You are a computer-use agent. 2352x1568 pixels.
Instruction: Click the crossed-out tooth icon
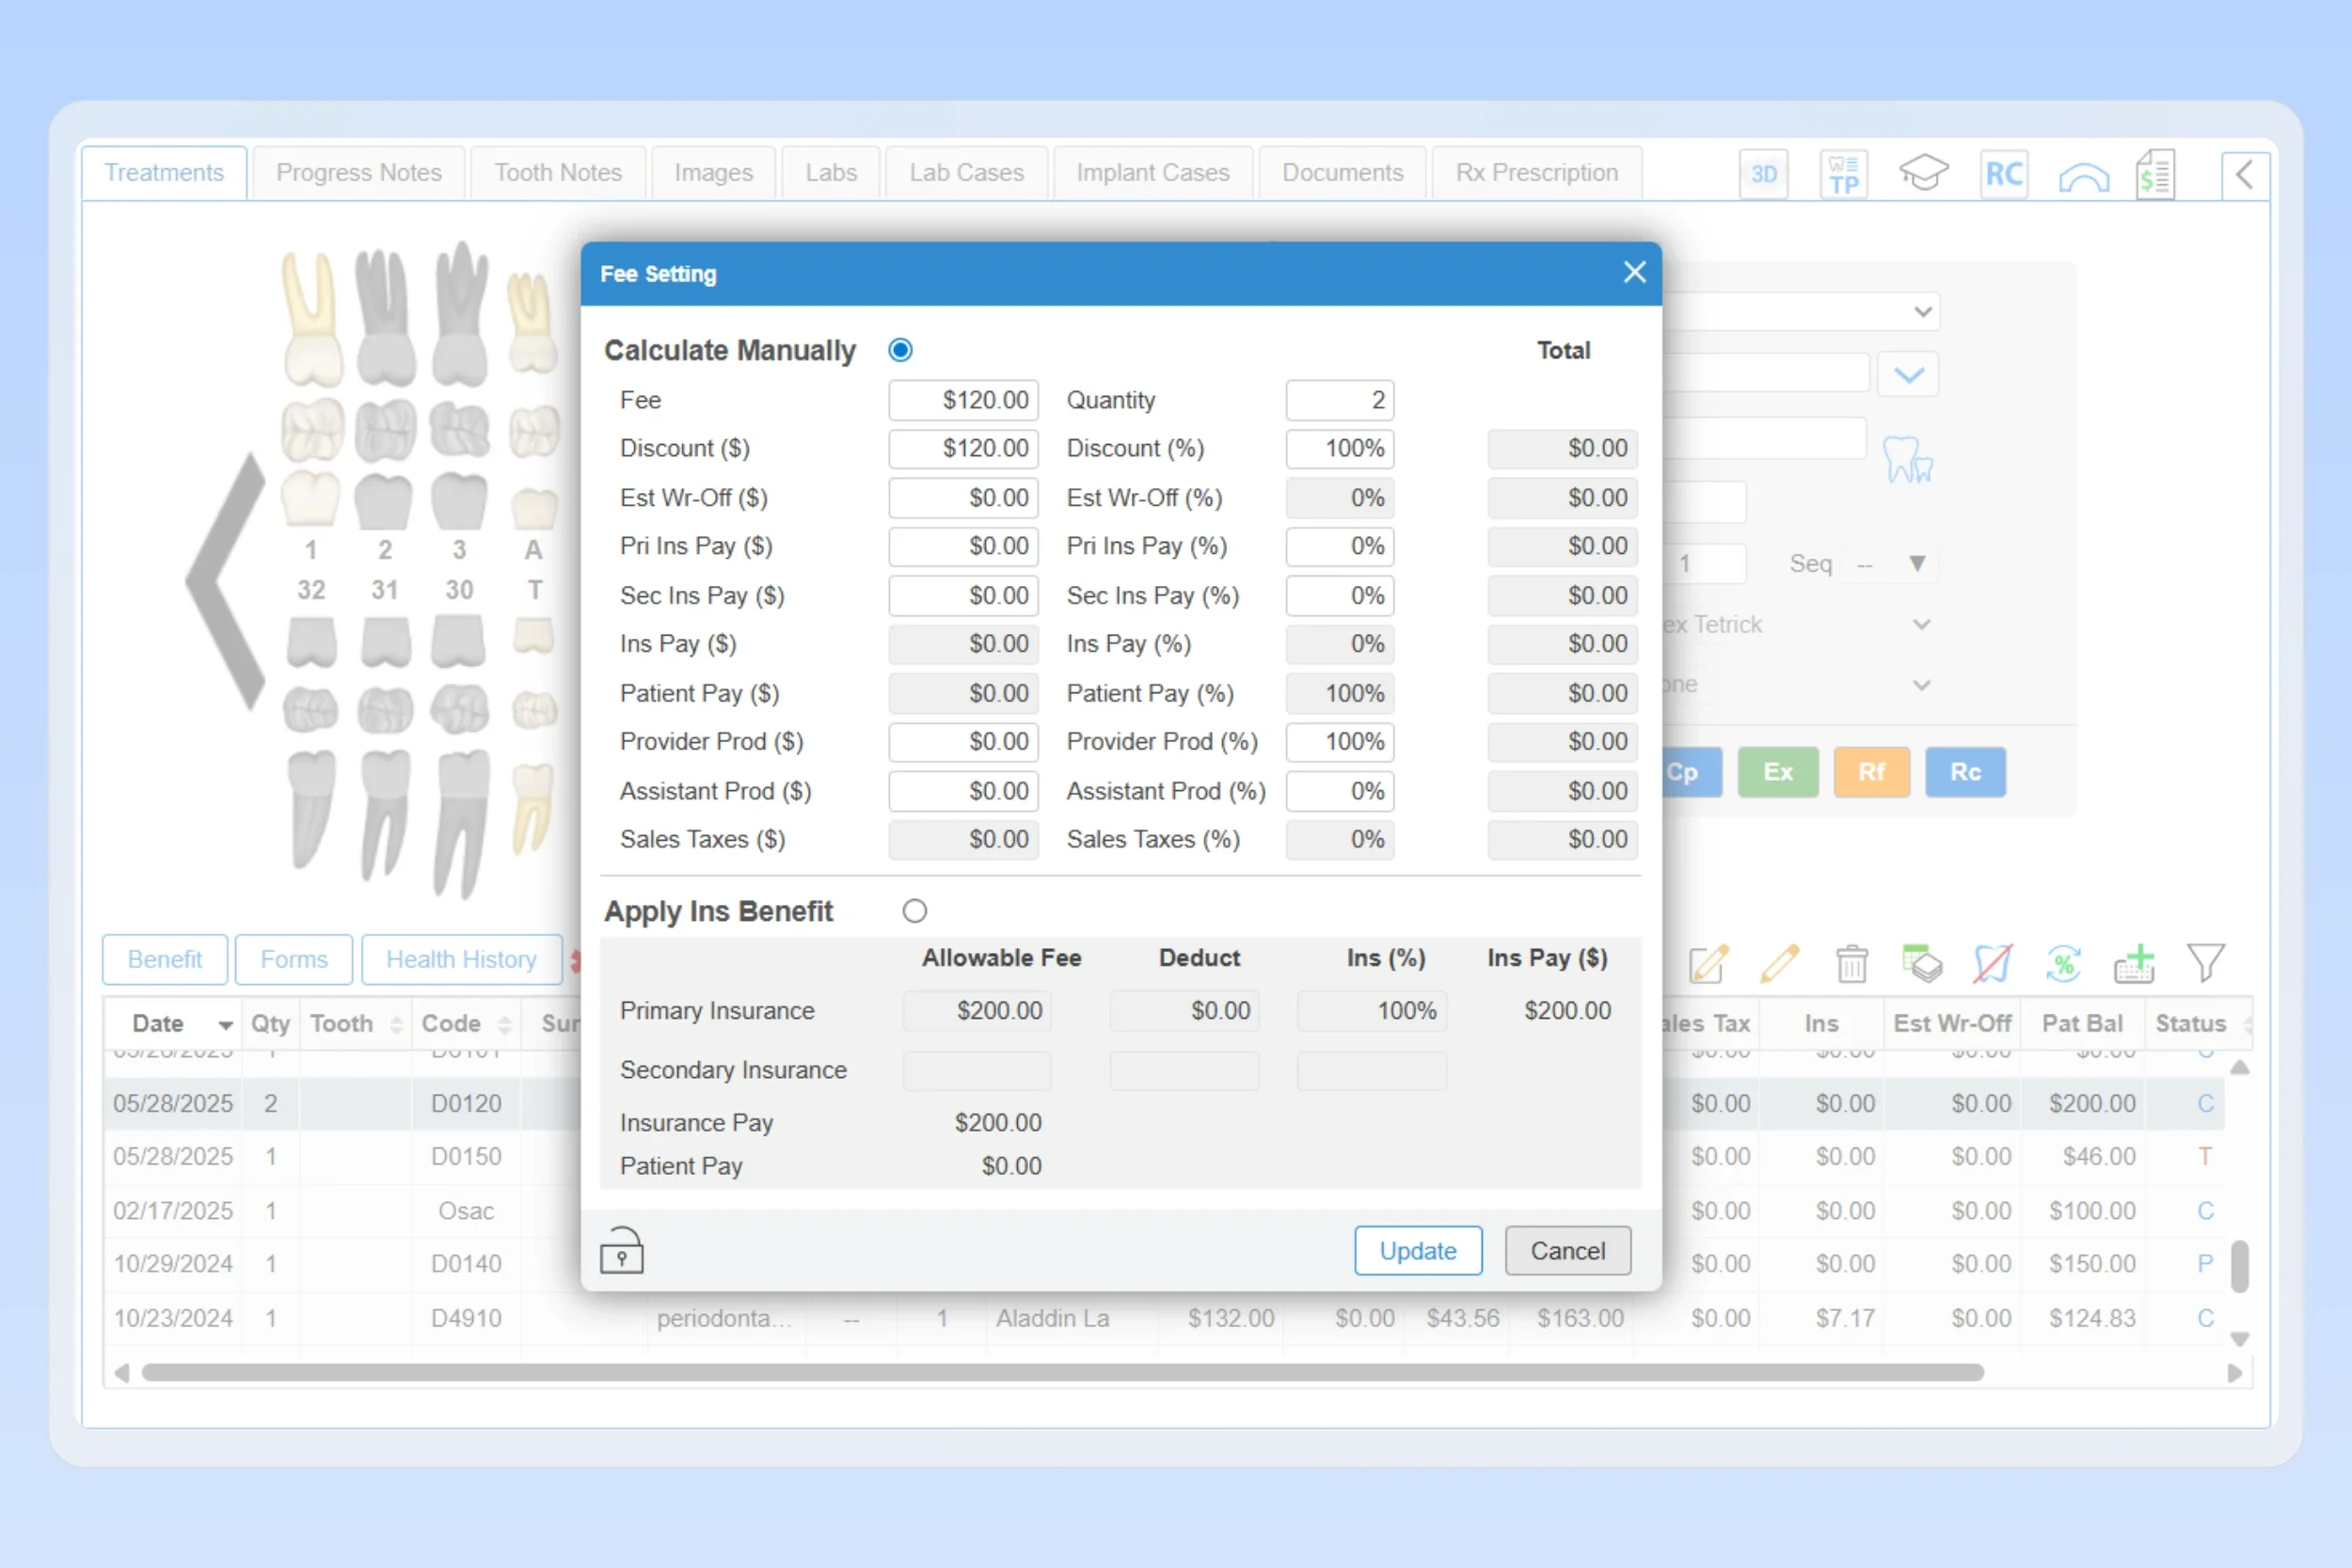pyautogui.click(x=1991, y=963)
